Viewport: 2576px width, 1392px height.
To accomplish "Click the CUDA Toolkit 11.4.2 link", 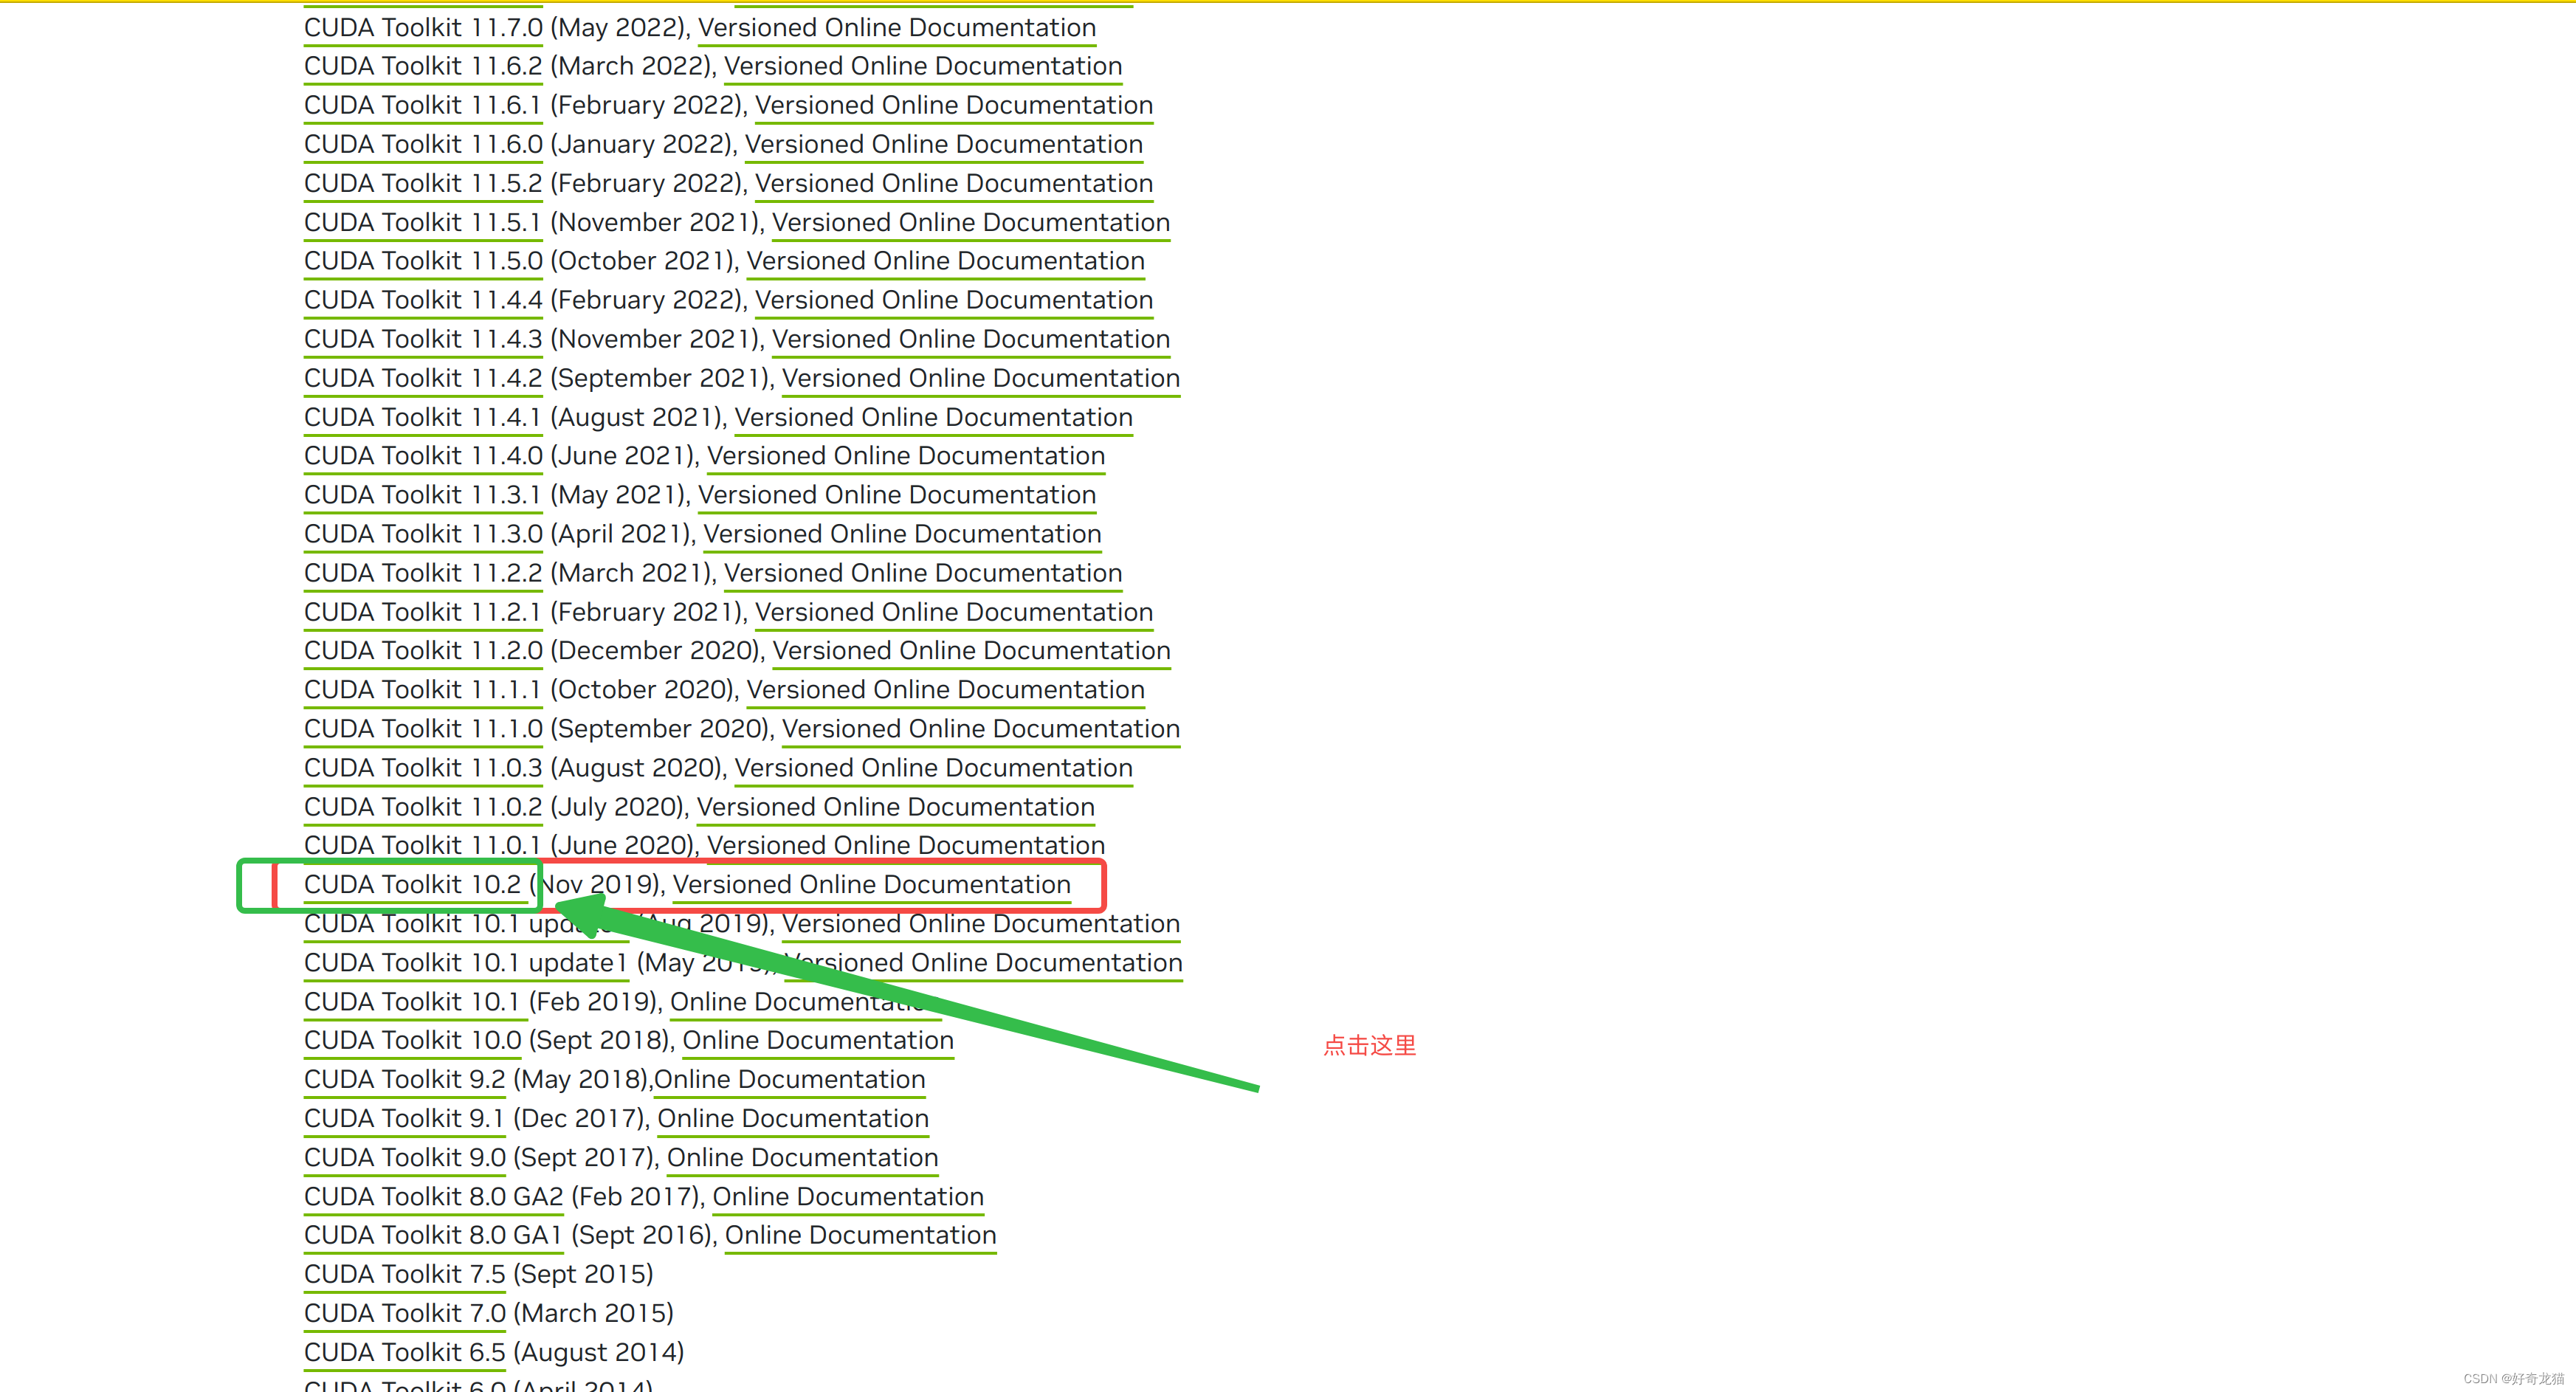I will [x=423, y=379].
